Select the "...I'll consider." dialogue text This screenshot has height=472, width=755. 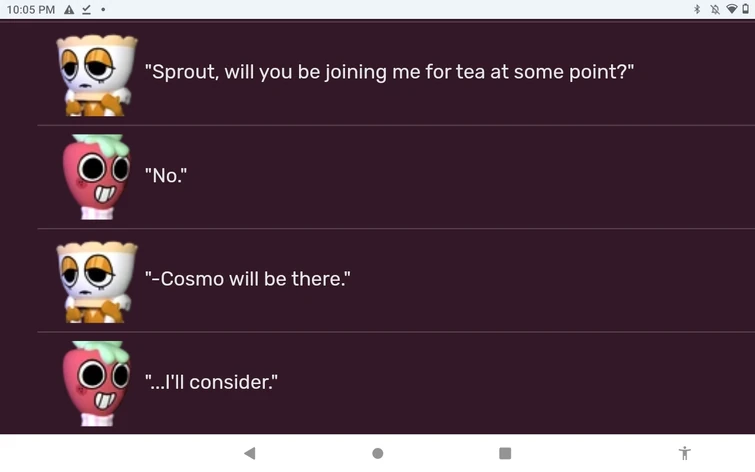(211, 383)
